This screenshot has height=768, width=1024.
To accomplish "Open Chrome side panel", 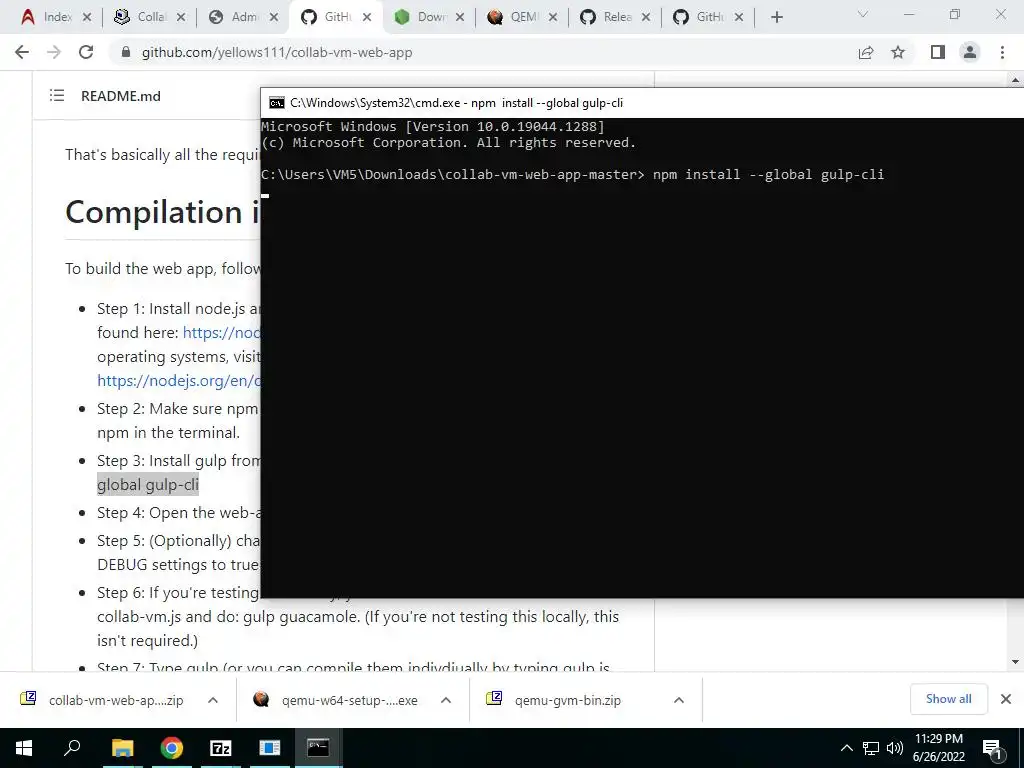I will tap(938, 52).
